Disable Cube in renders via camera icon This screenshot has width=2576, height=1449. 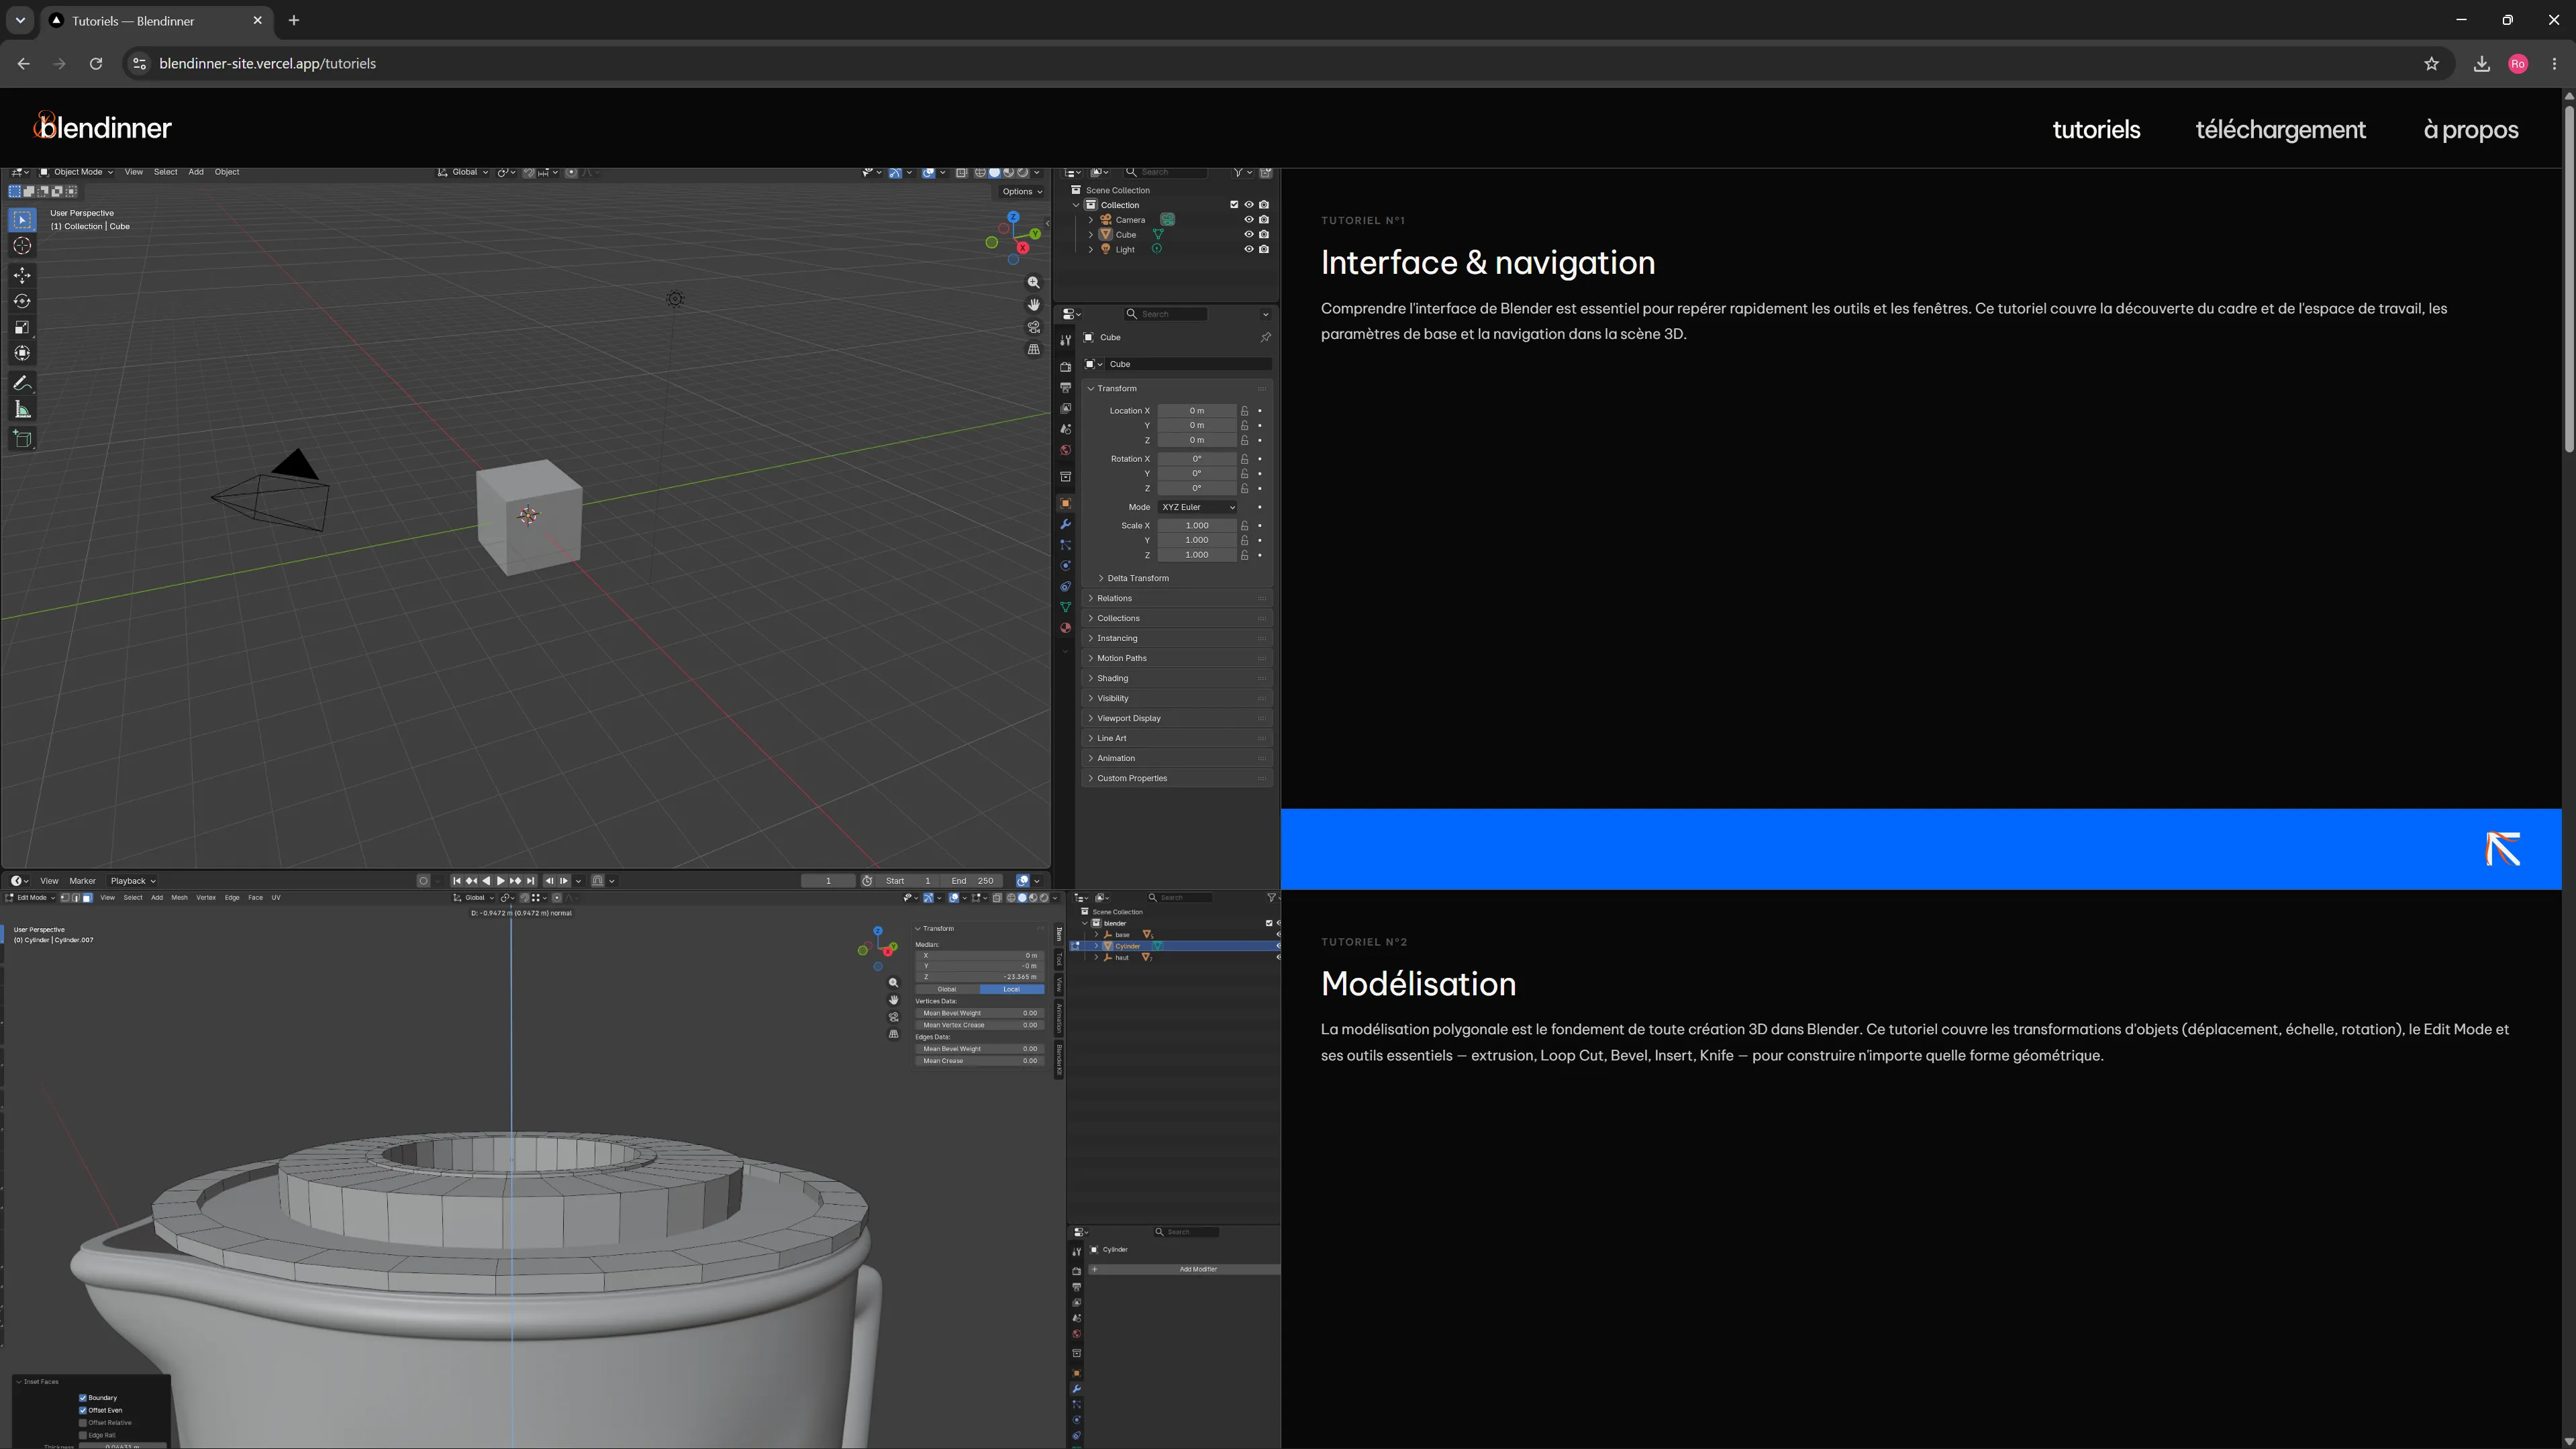click(1264, 234)
